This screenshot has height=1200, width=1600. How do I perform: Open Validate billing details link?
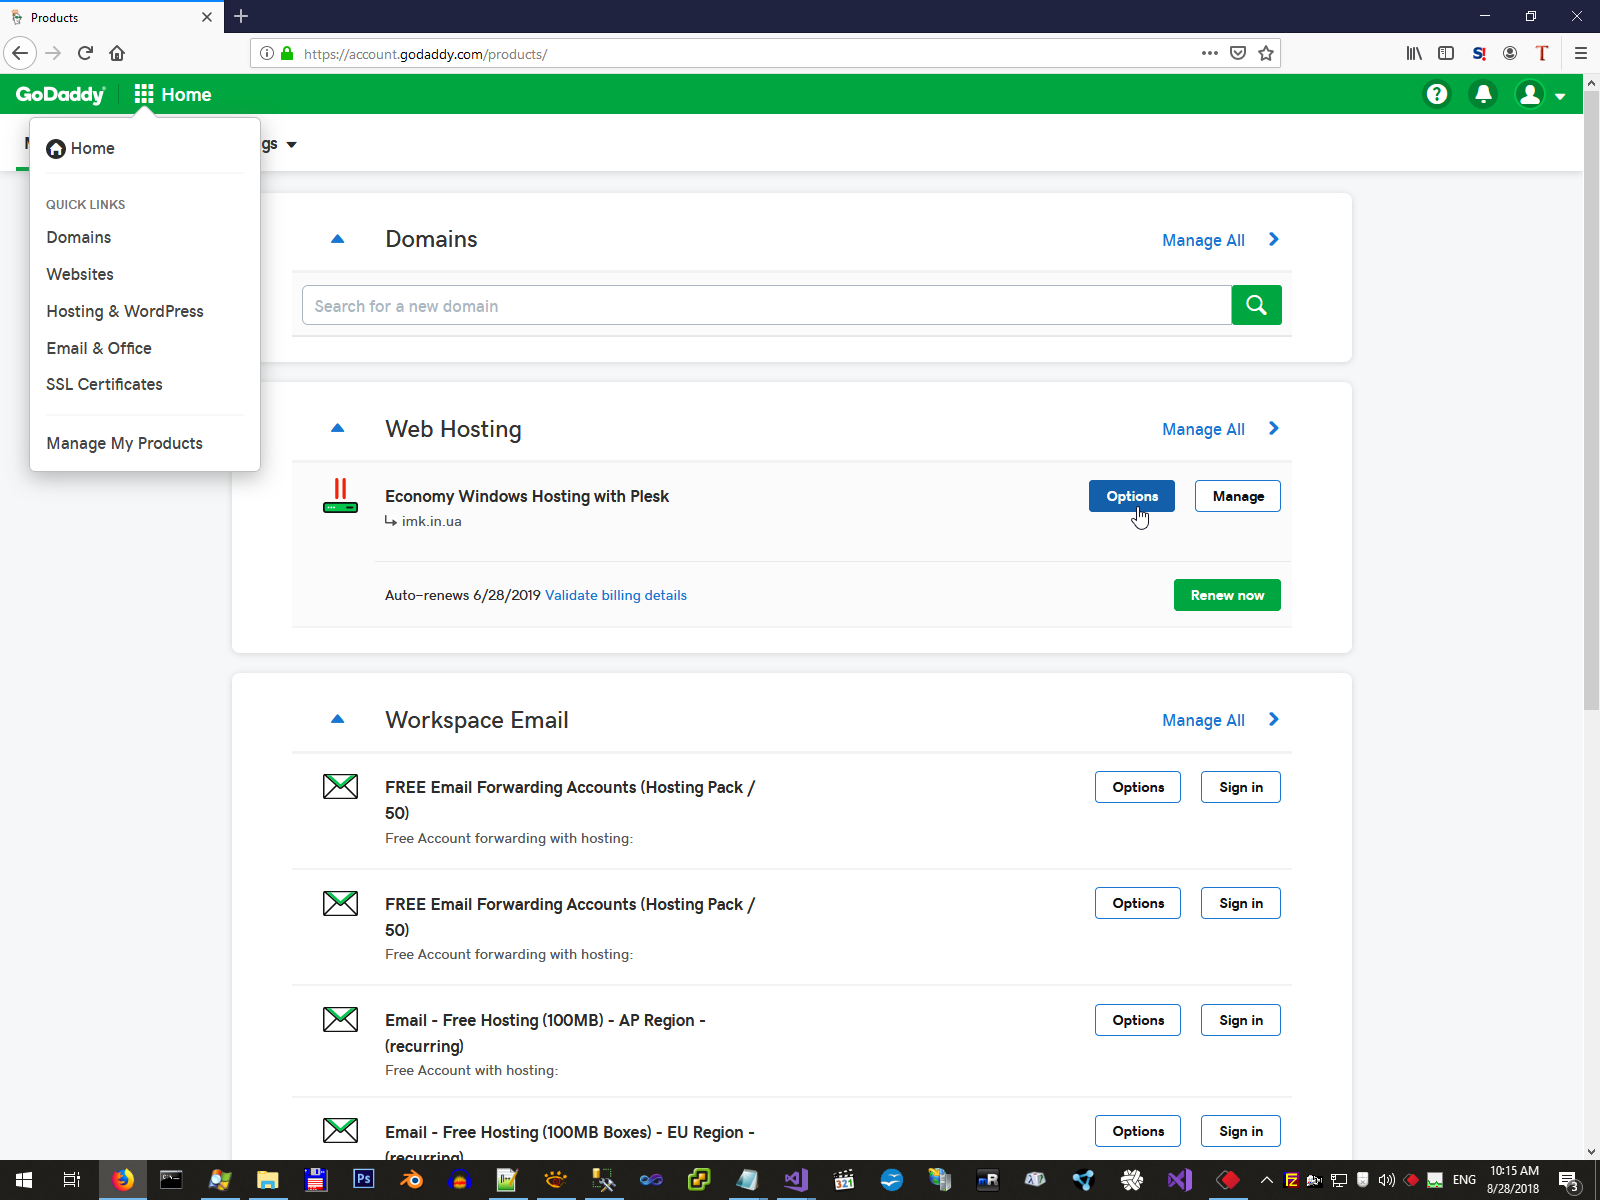coord(616,595)
